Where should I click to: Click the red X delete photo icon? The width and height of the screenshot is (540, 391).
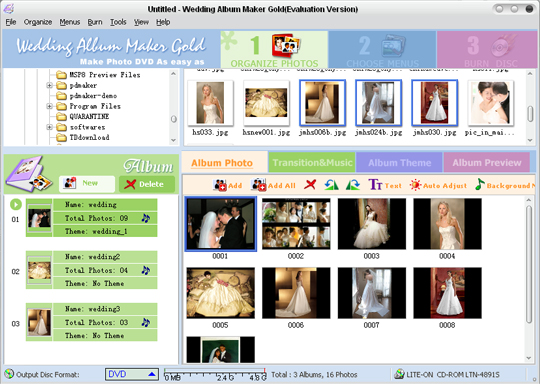(310, 185)
